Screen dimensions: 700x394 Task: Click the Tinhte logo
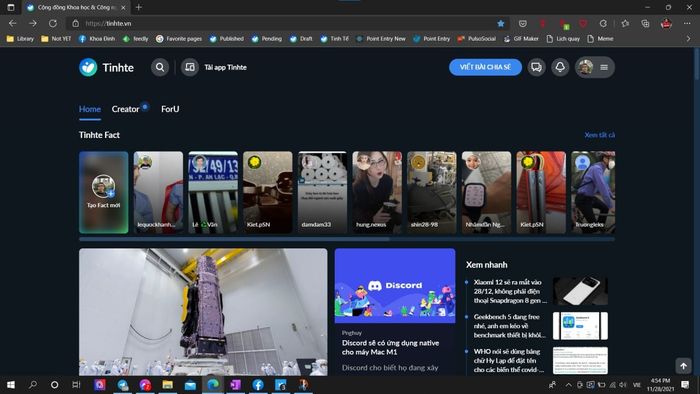pyautogui.click(x=106, y=67)
